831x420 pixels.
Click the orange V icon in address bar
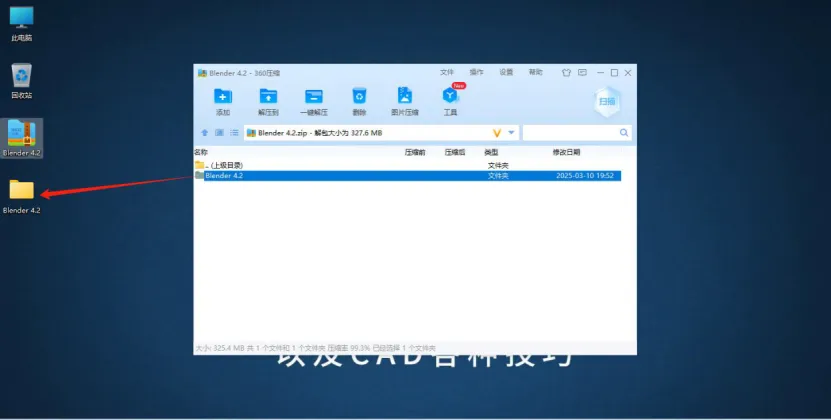pyautogui.click(x=497, y=133)
